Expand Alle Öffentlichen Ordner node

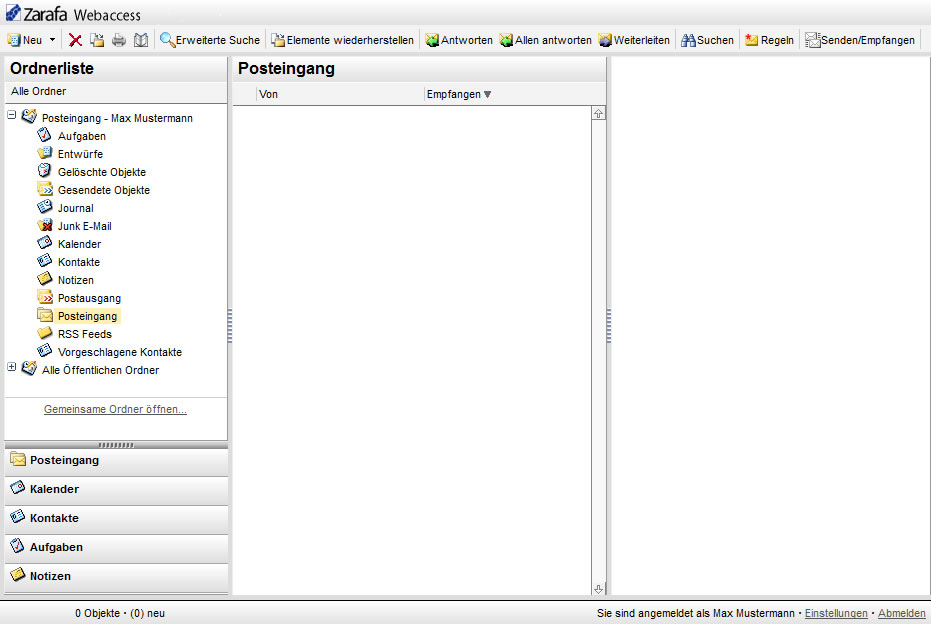(x=12, y=368)
